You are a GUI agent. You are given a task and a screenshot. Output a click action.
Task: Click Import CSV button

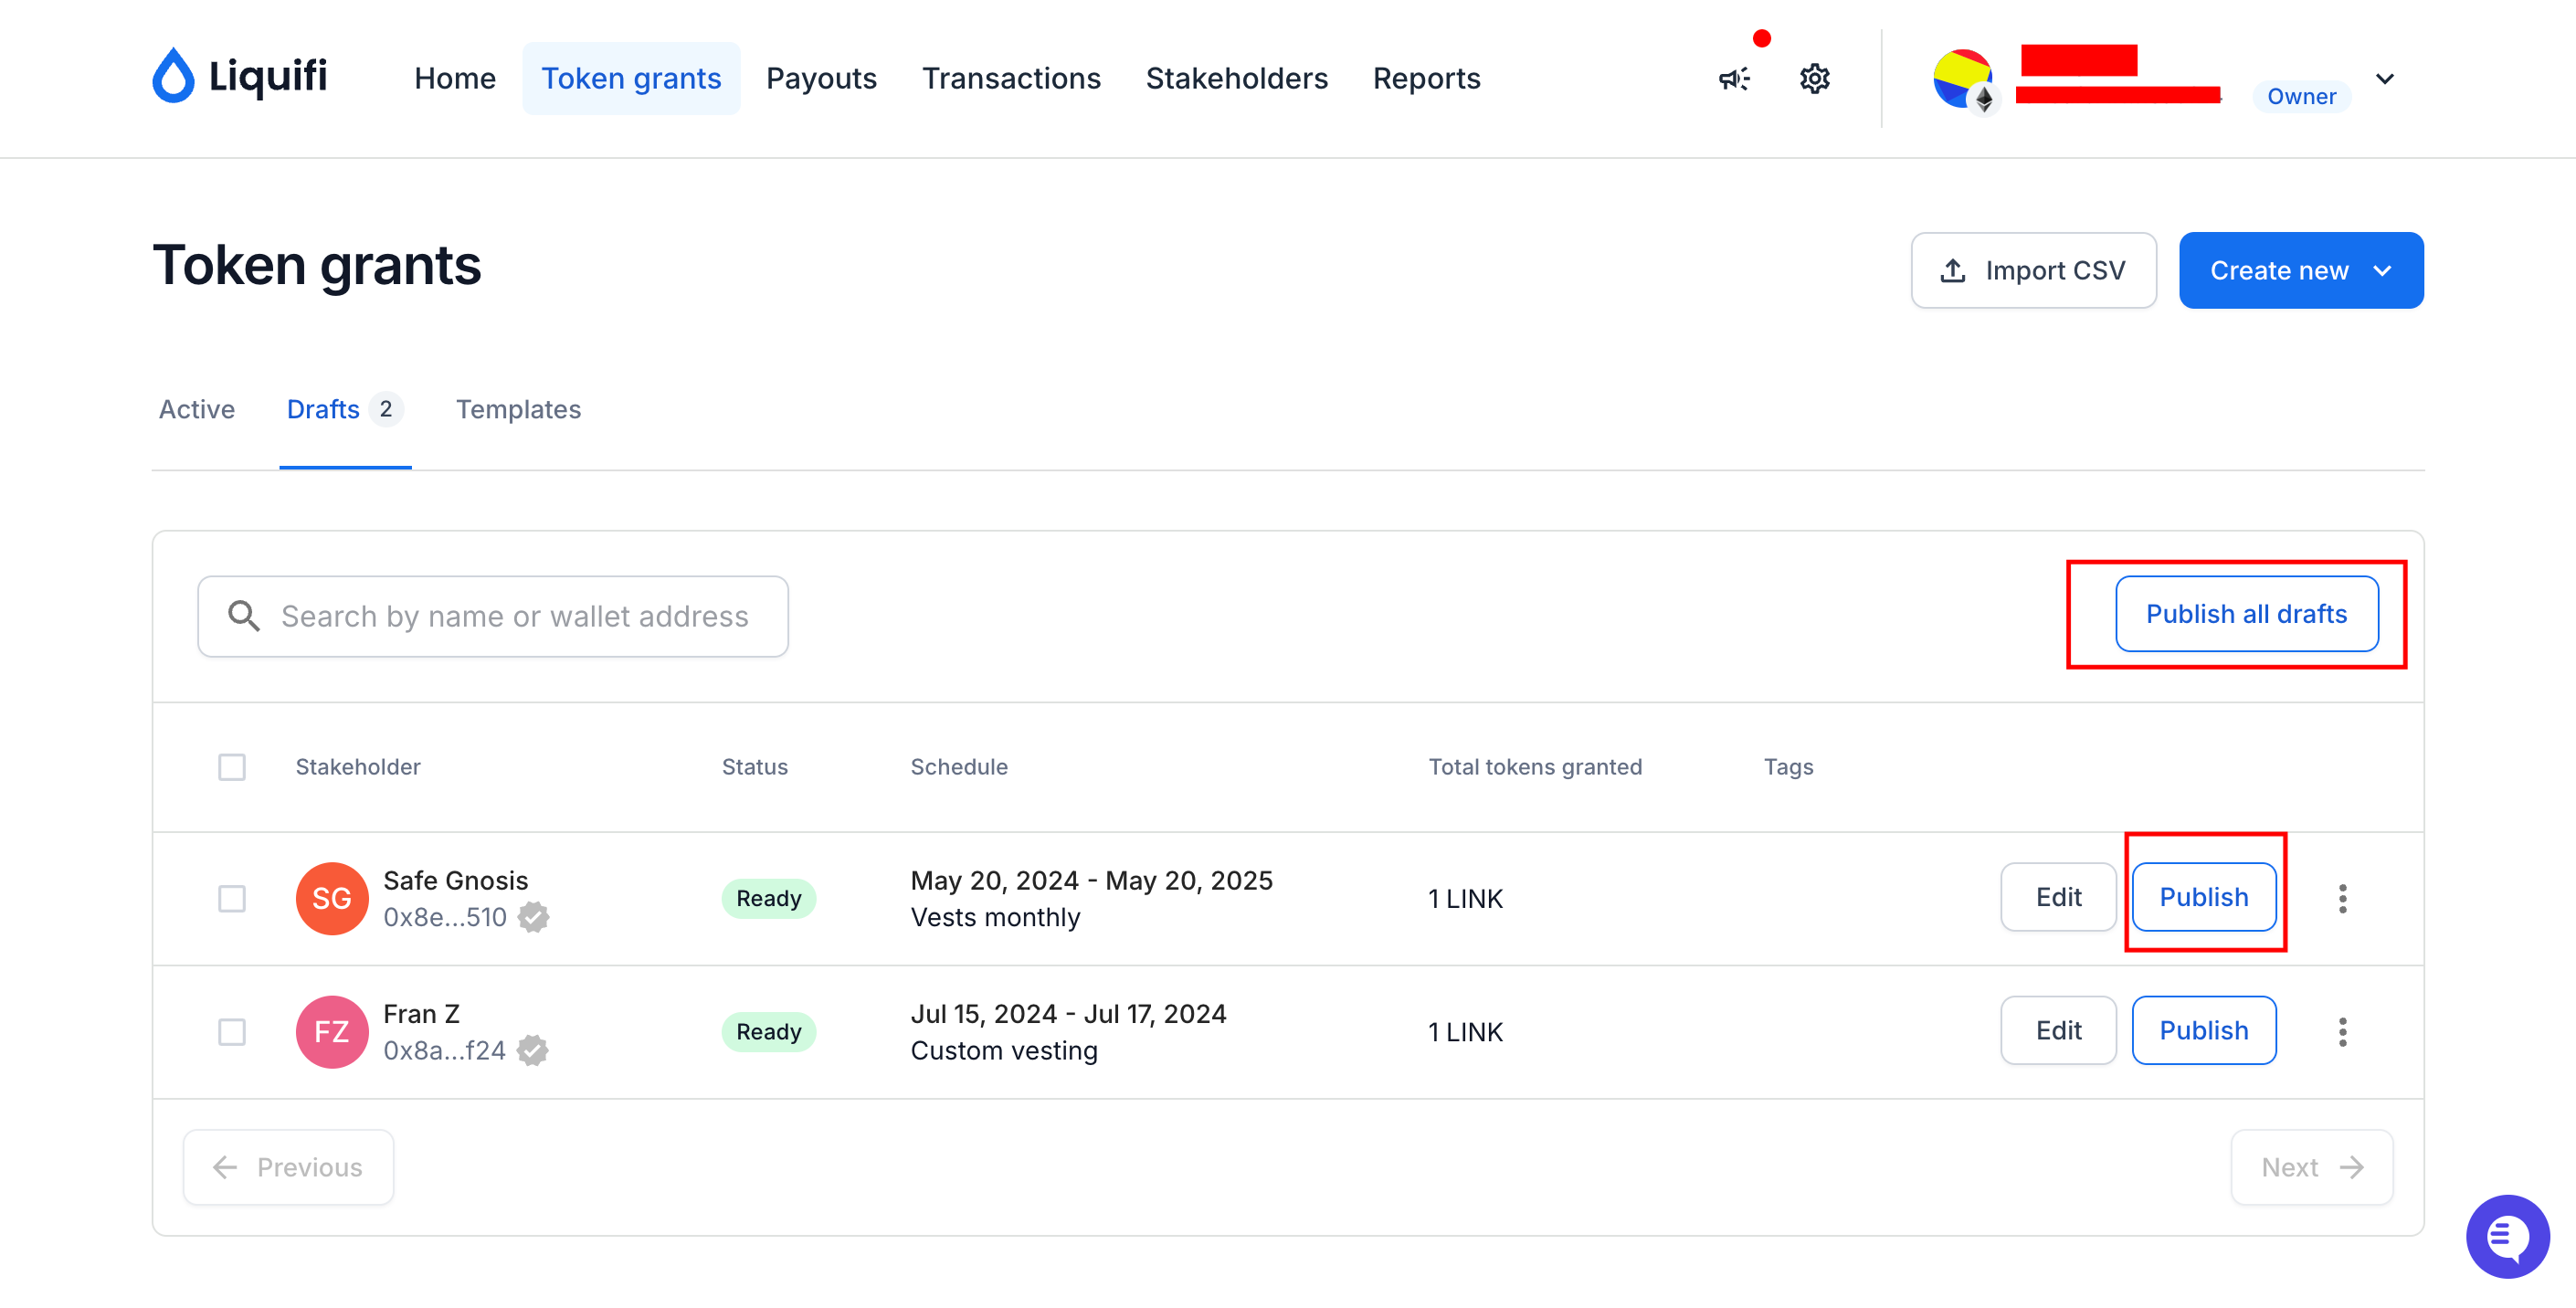[x=2033, y=270]
